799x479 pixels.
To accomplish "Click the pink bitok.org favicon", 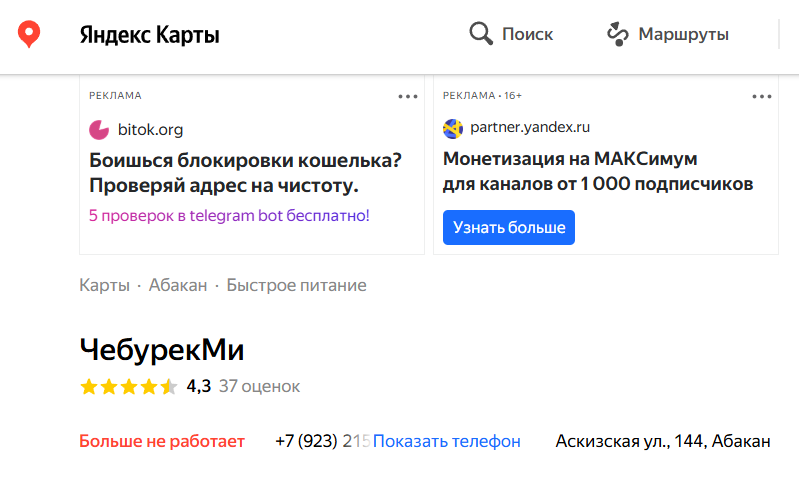I will coord(99,130).
